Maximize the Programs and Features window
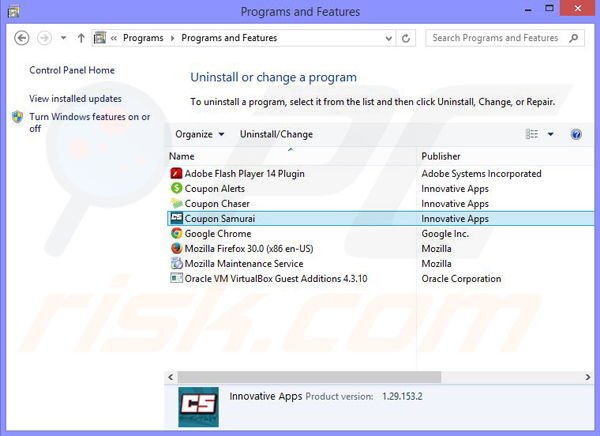This screenshot has width=600, height=436. [x=549, y=8]
